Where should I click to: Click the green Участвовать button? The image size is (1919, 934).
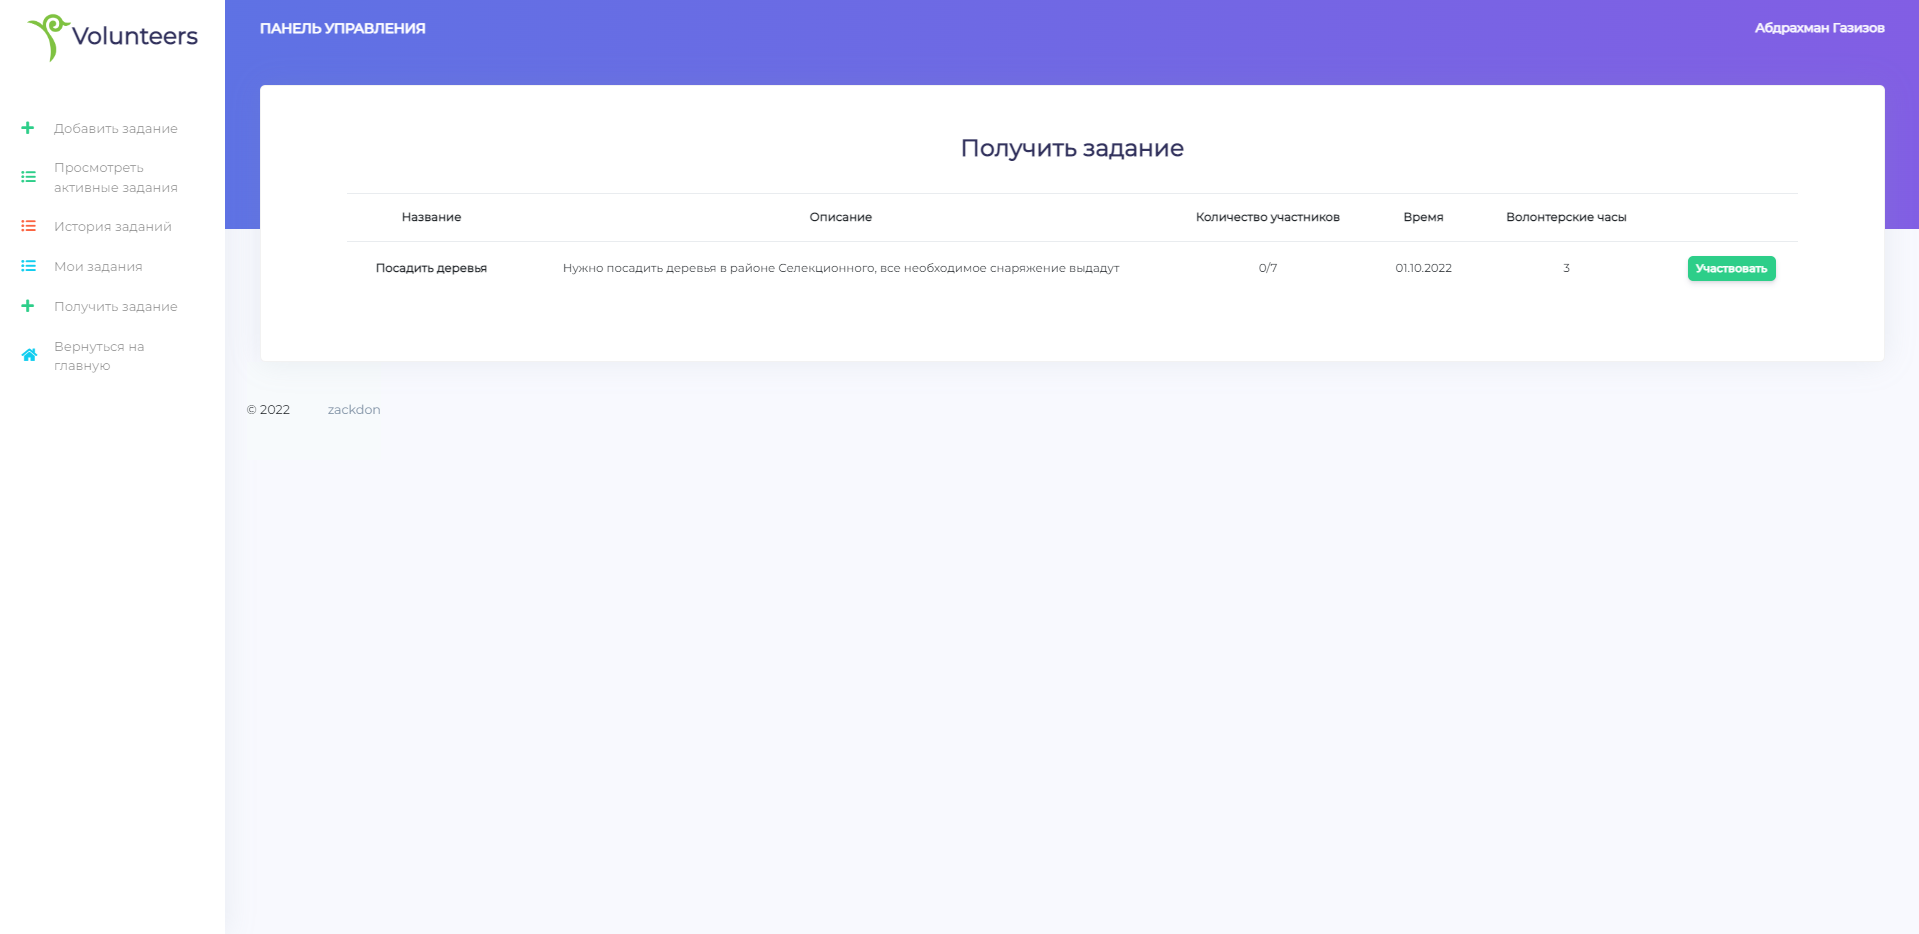[1731, 268]
